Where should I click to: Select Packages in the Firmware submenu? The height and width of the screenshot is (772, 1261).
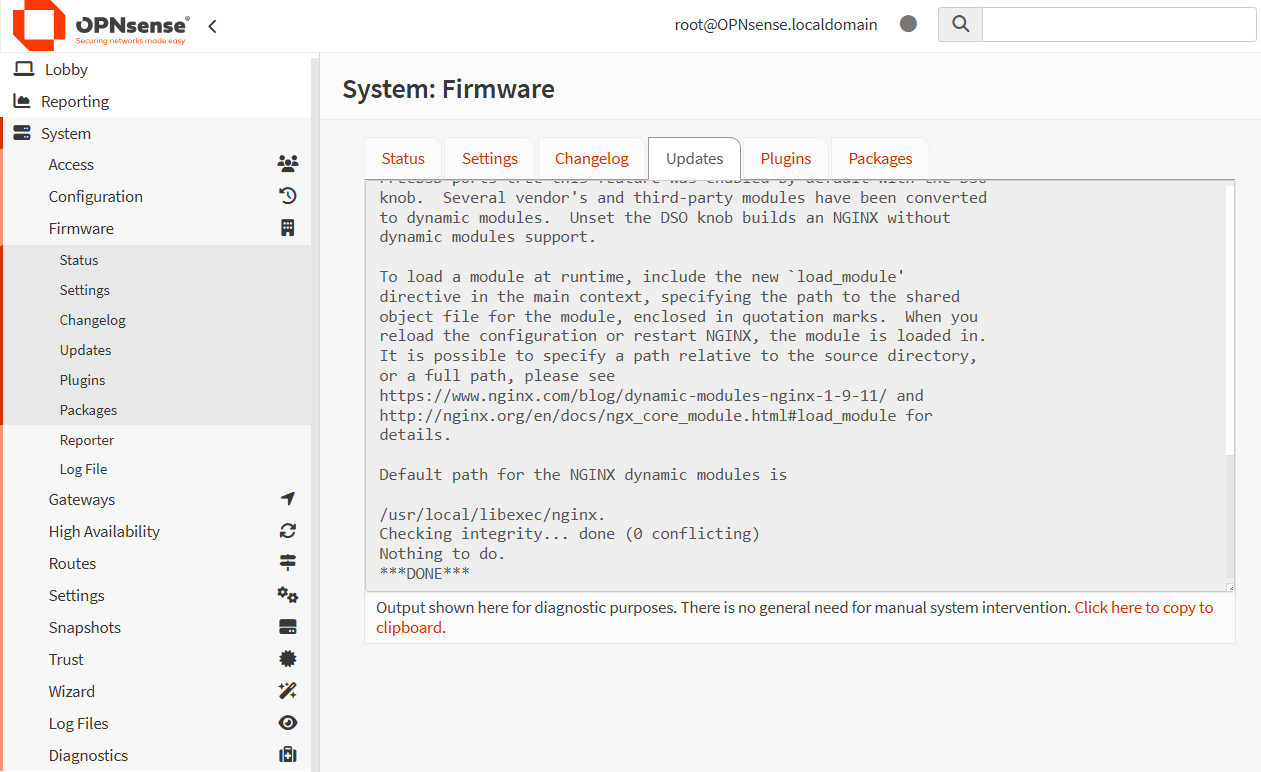89,409
